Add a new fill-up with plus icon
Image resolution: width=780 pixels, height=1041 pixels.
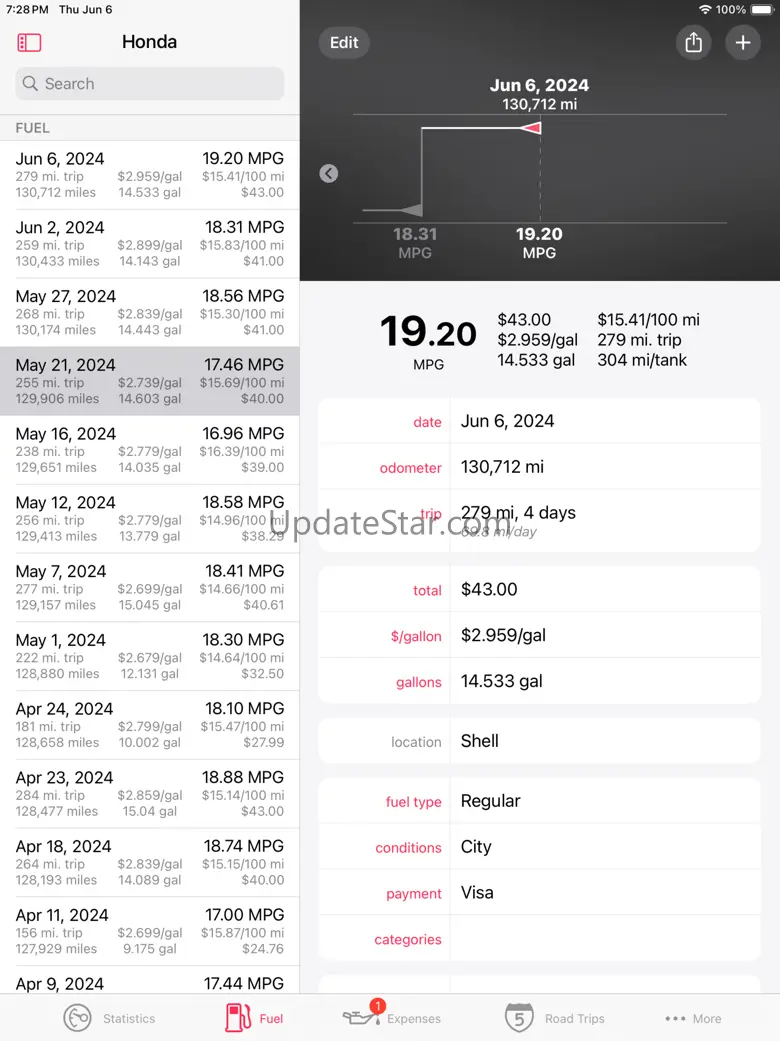(x=743, y=42)
